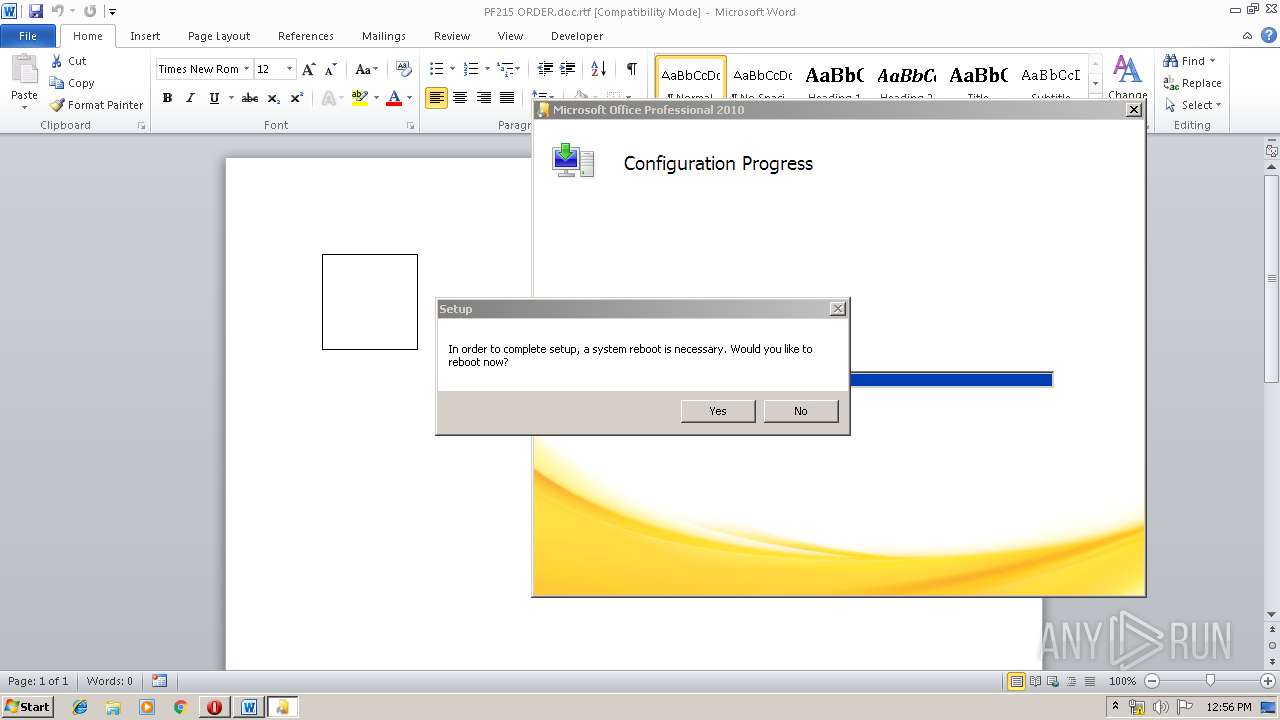Toggle strikethrough formatting

[250, 98]
